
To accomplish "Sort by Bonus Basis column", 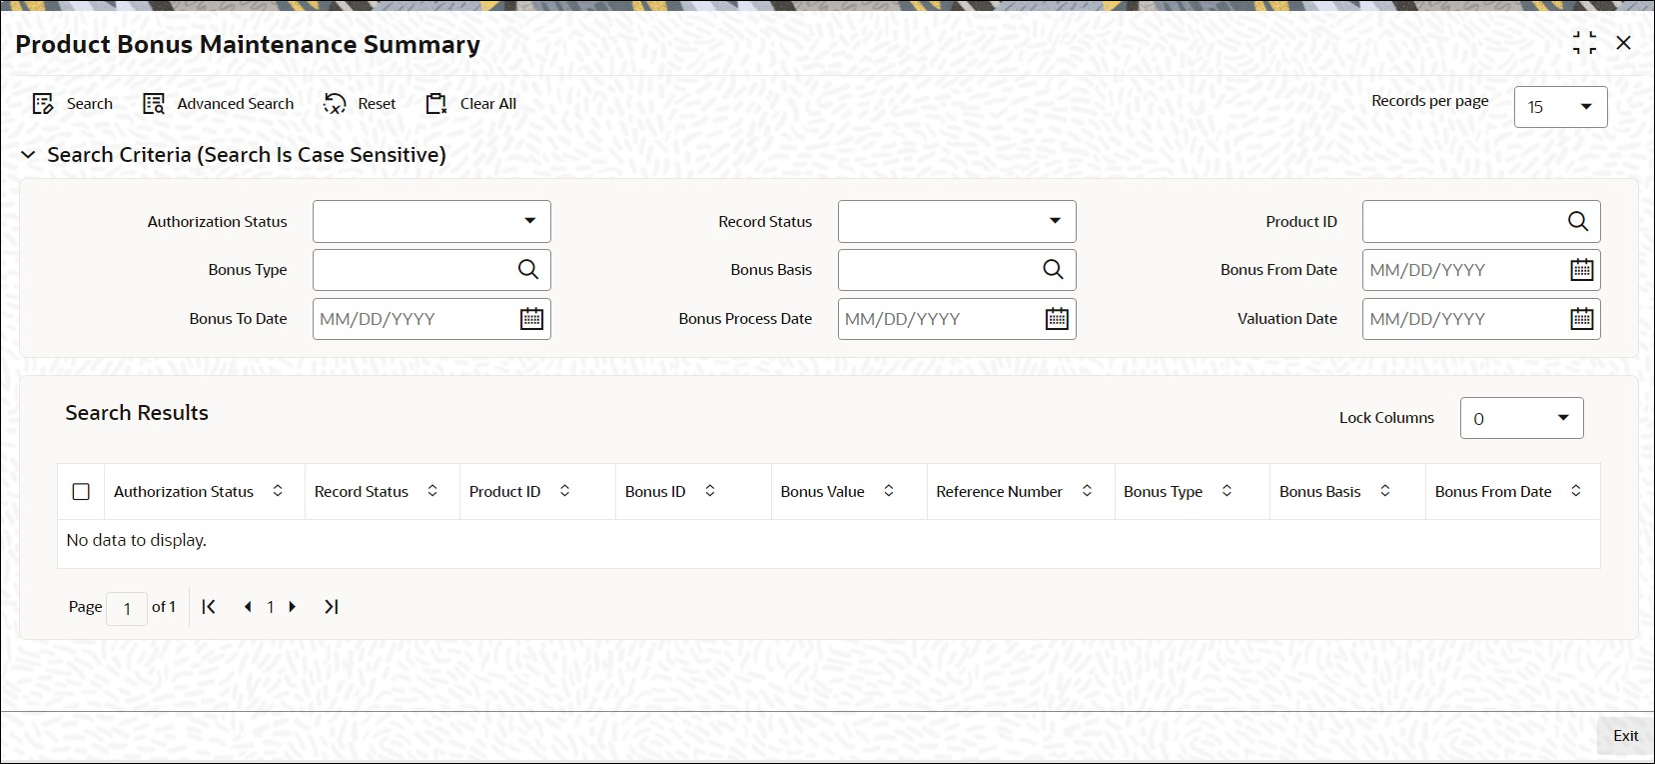I will (1385, 491).
